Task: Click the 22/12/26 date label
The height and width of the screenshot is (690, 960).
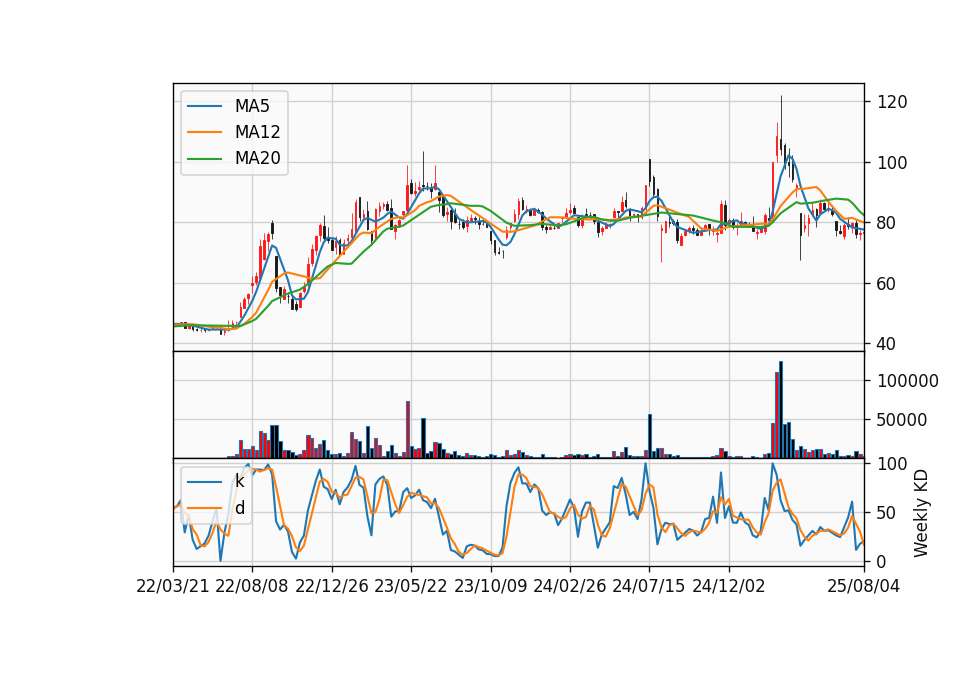Action: point(332,586)
